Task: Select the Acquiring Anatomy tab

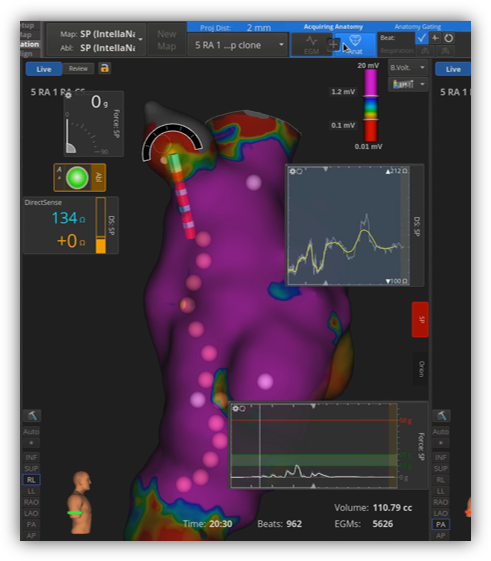Action: 333,26
